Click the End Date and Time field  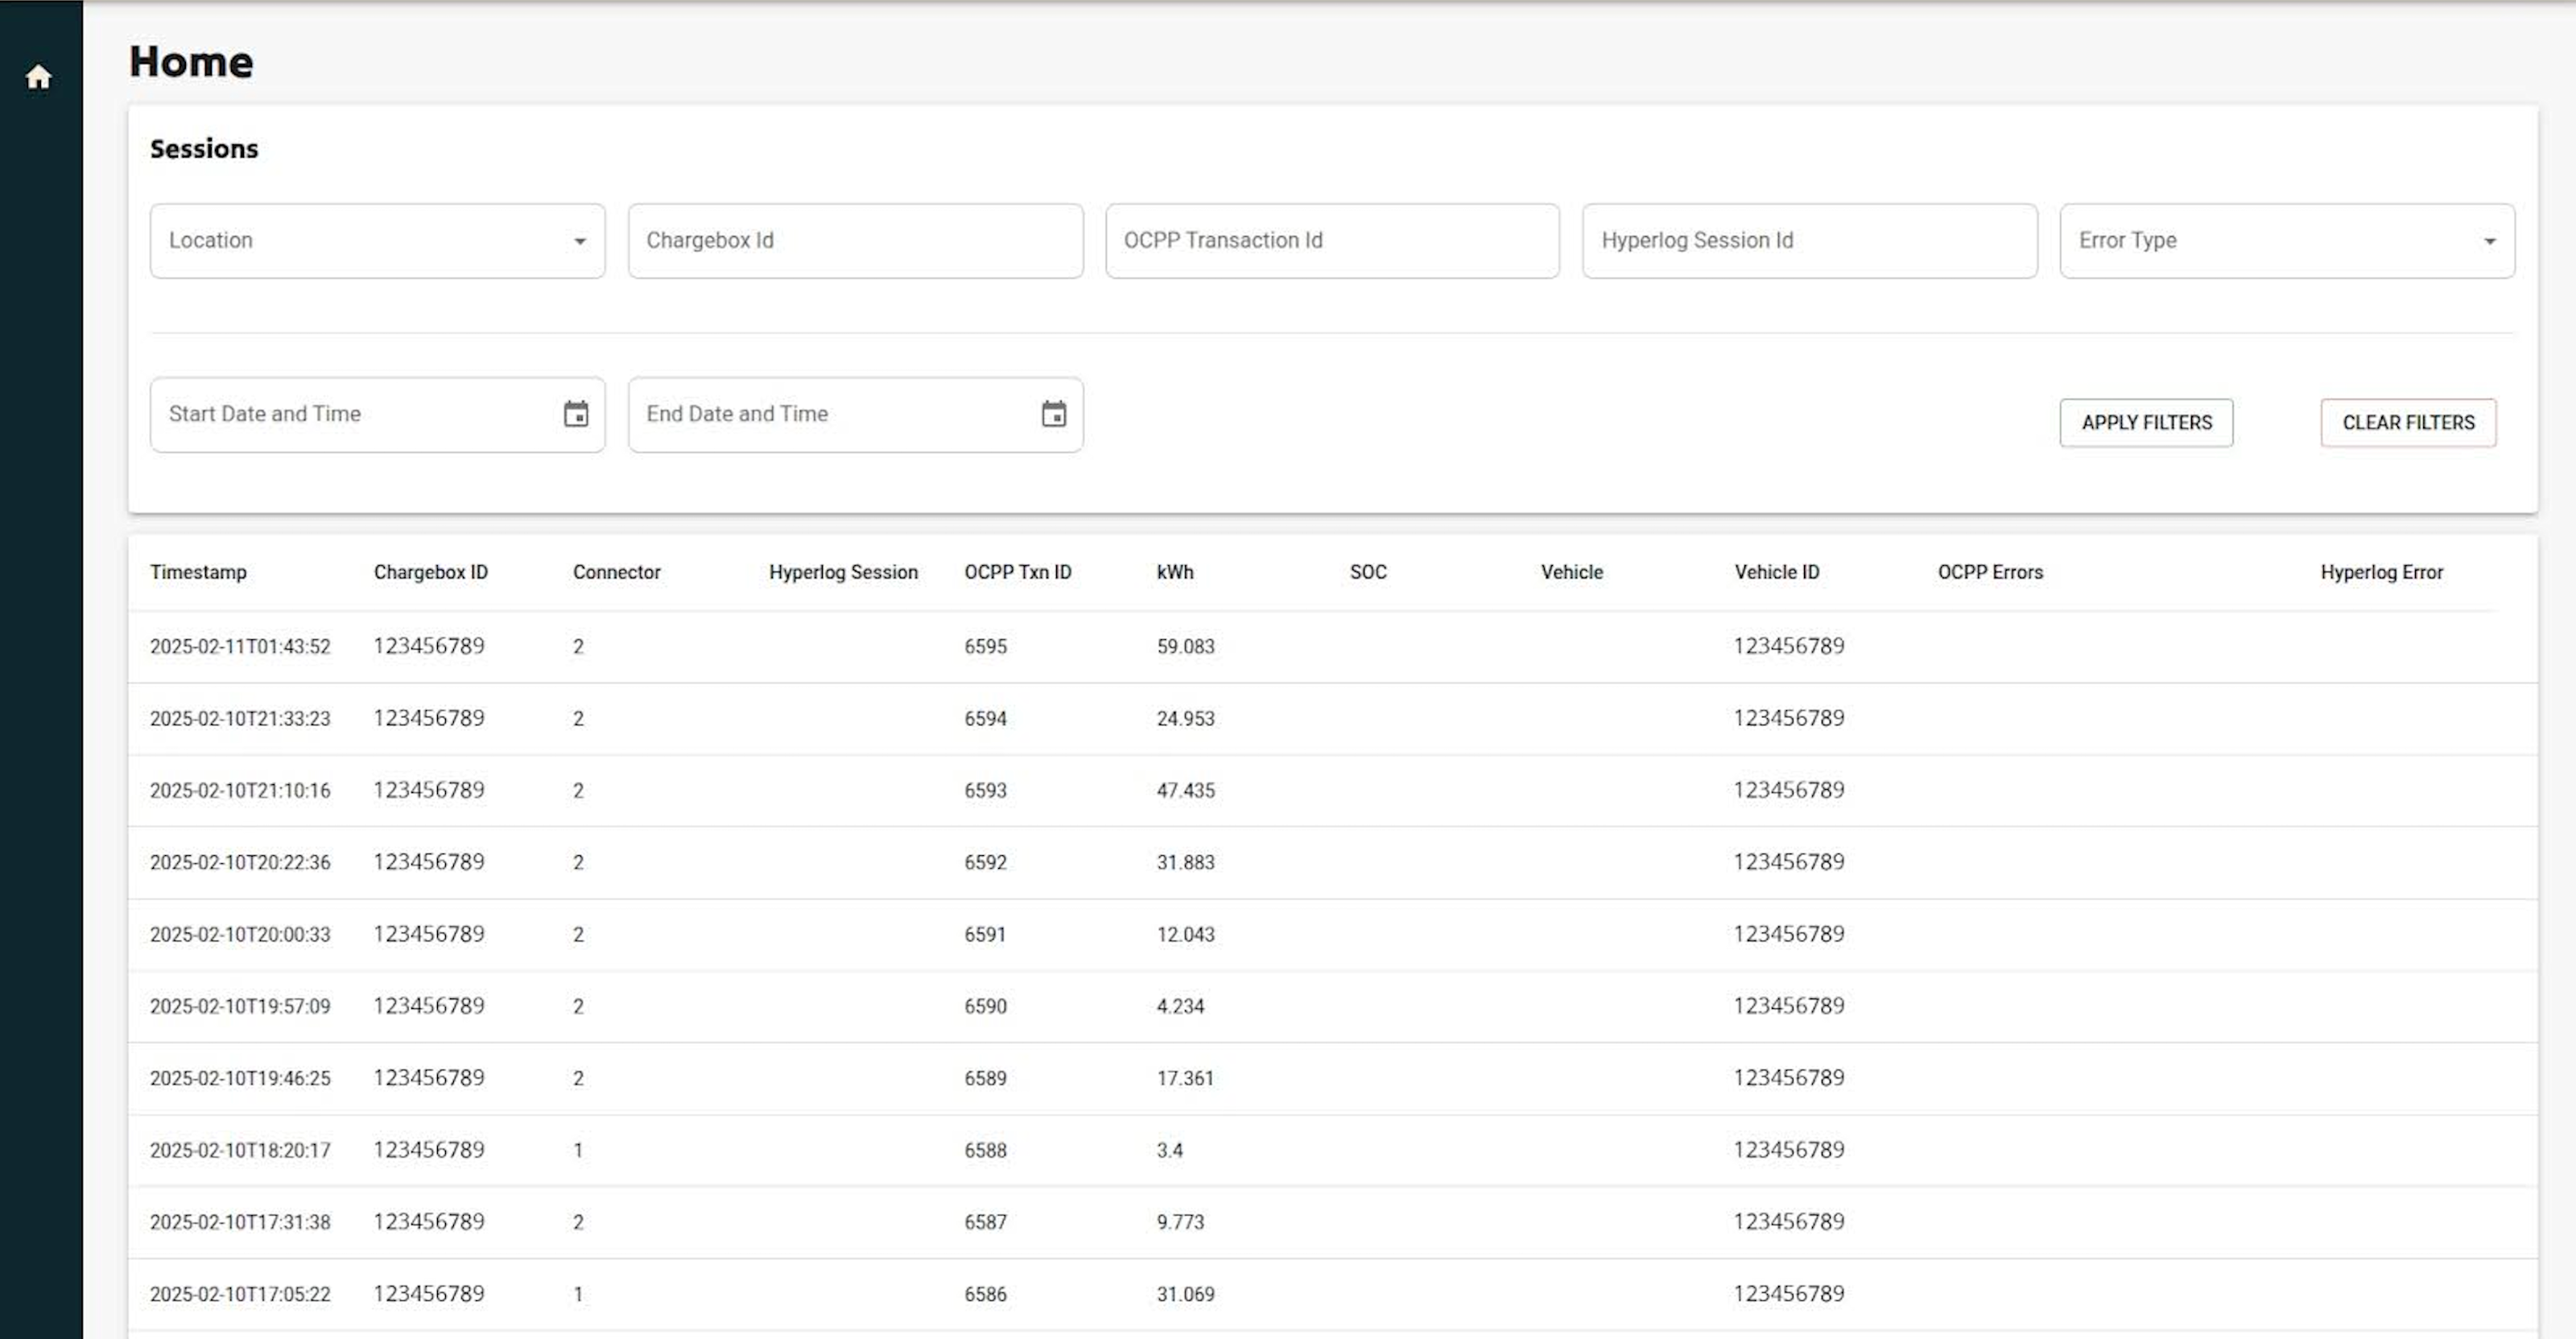pyautogui.click(x=830, y=414)
